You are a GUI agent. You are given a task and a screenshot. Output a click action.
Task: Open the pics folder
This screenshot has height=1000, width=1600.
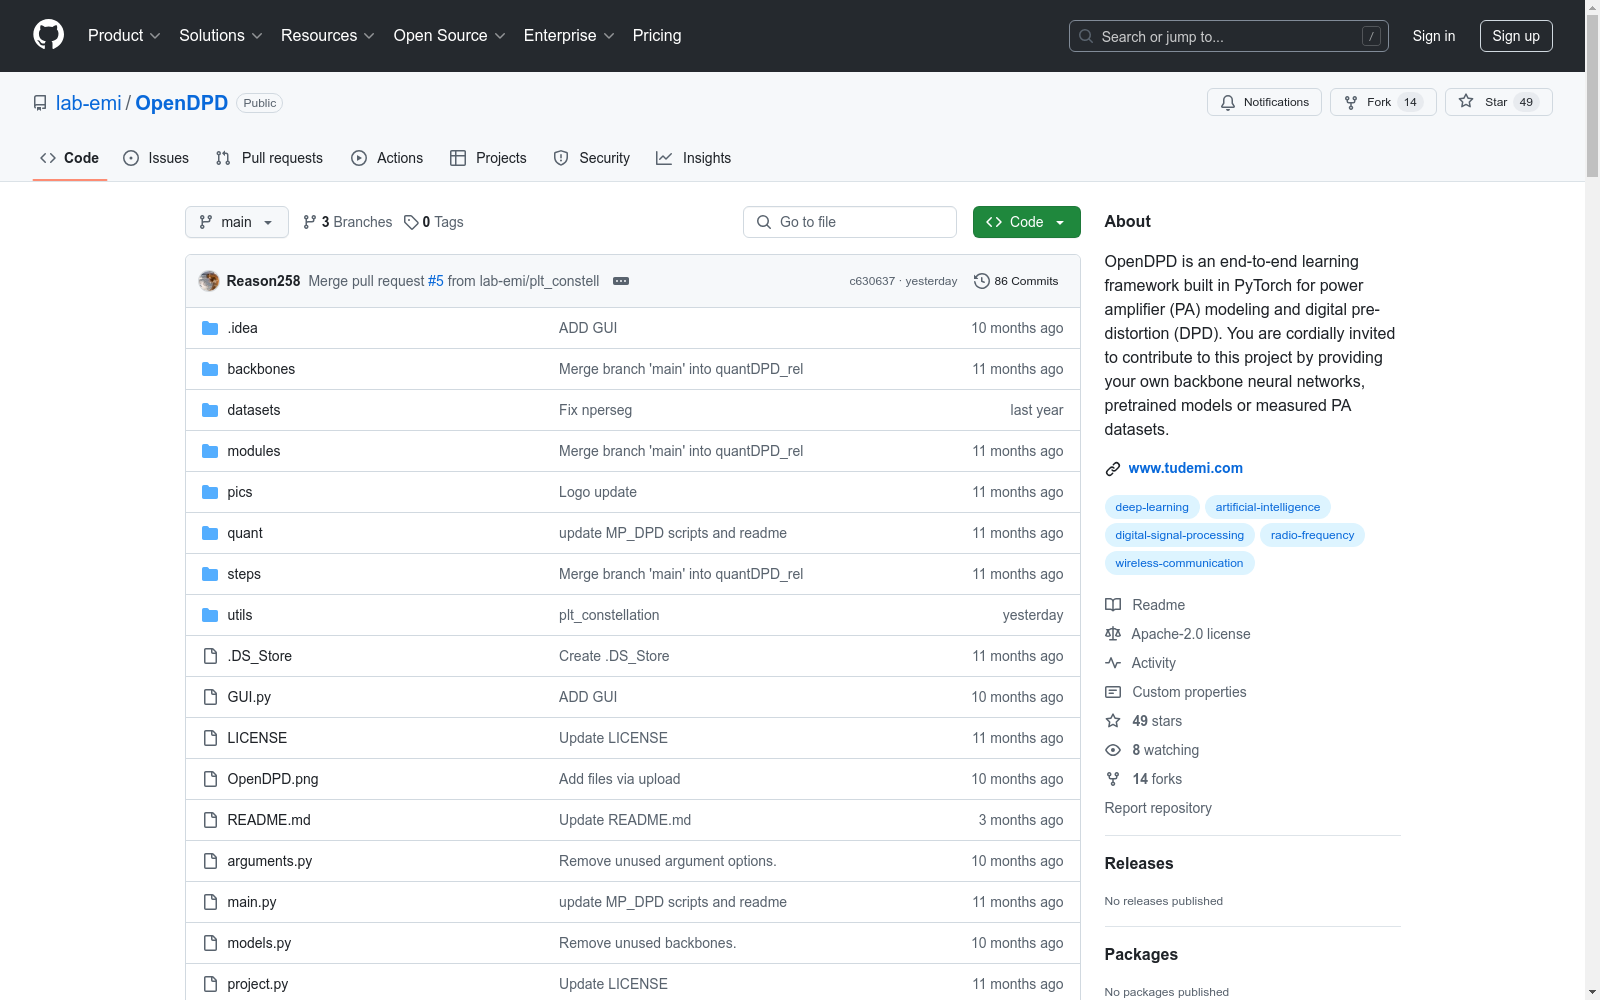[x=240, y=492]
